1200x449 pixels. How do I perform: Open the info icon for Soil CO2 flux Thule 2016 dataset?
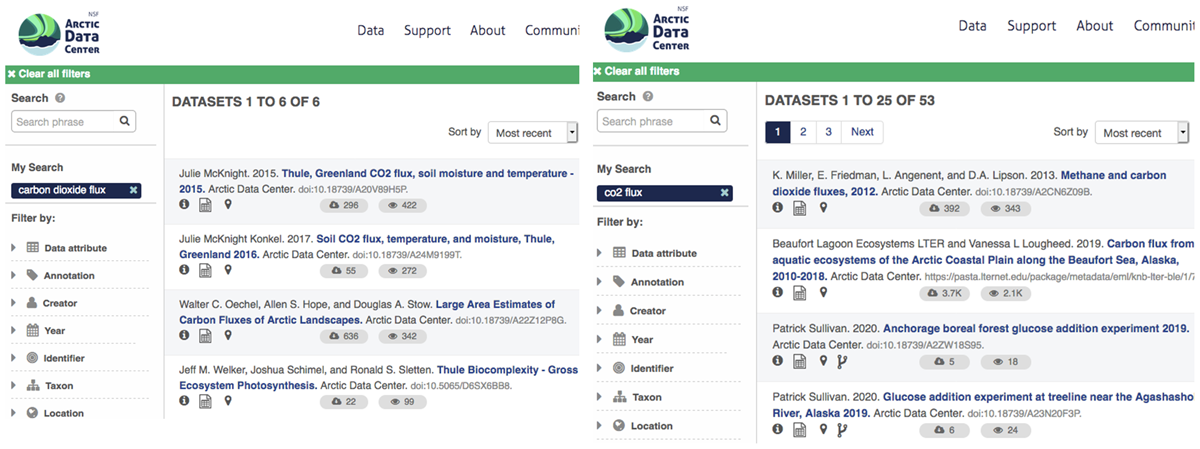(x=184, y=270)
